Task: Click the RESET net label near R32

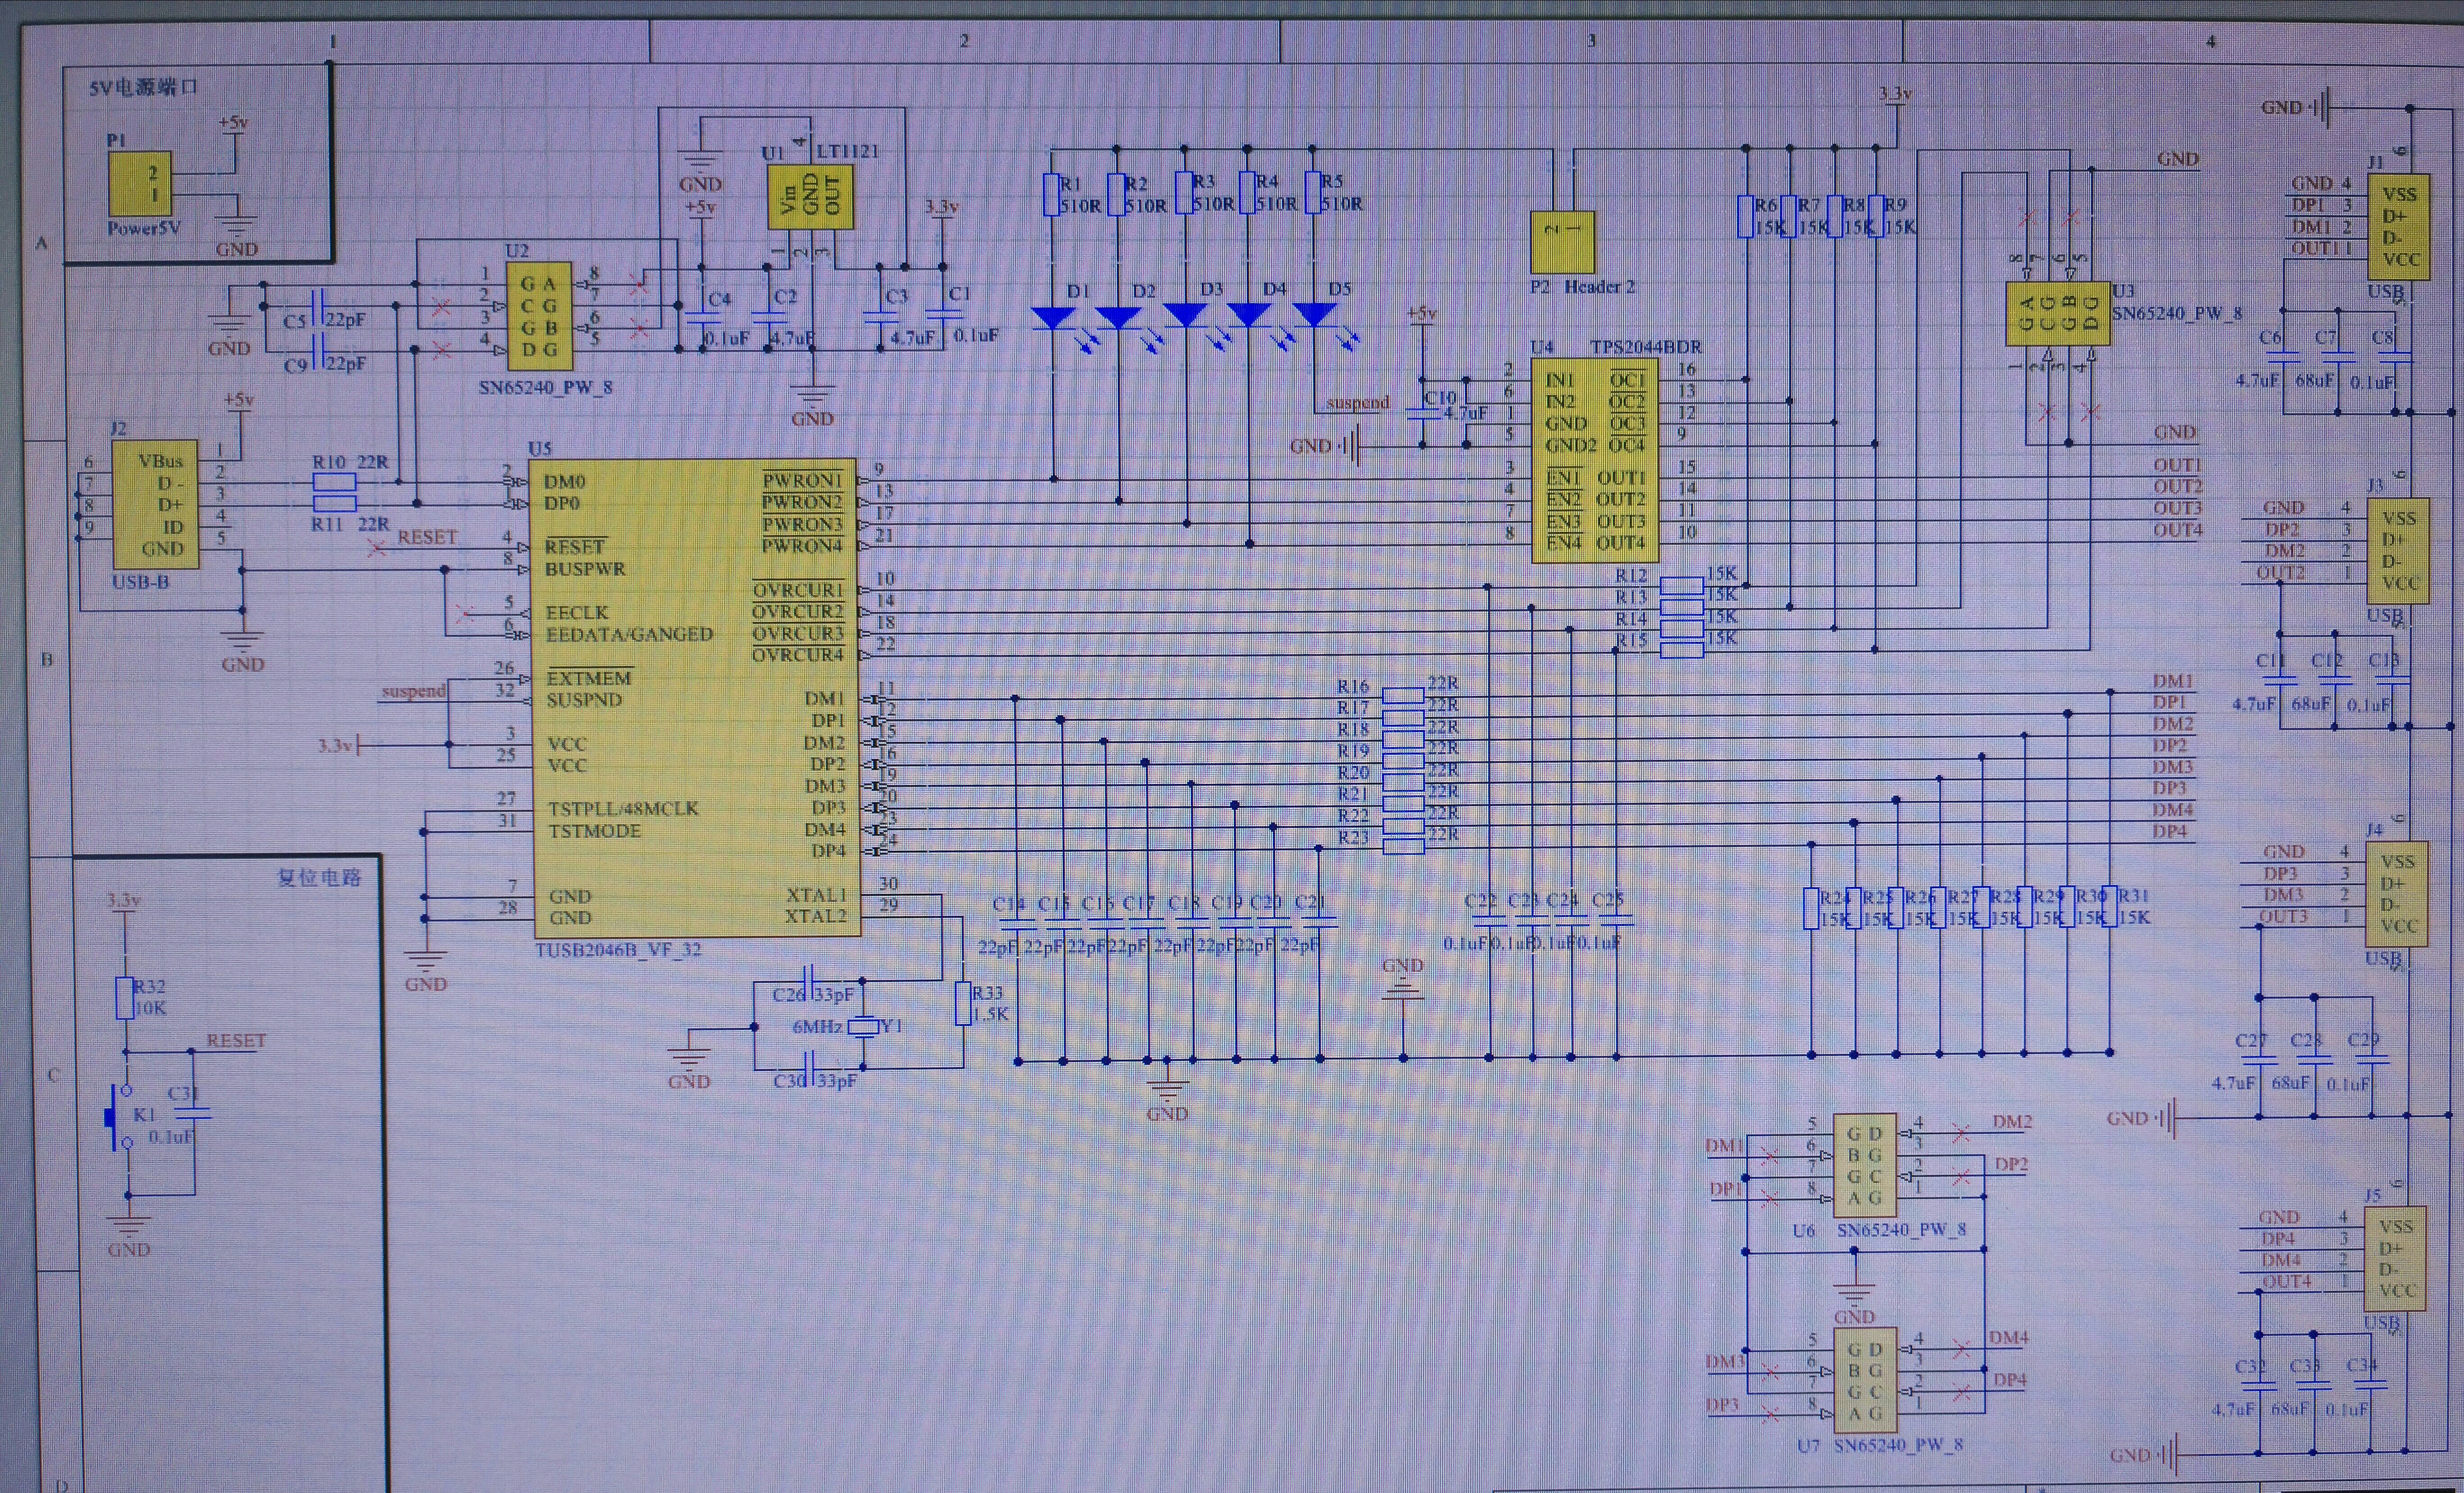Action: point(236,1041)
